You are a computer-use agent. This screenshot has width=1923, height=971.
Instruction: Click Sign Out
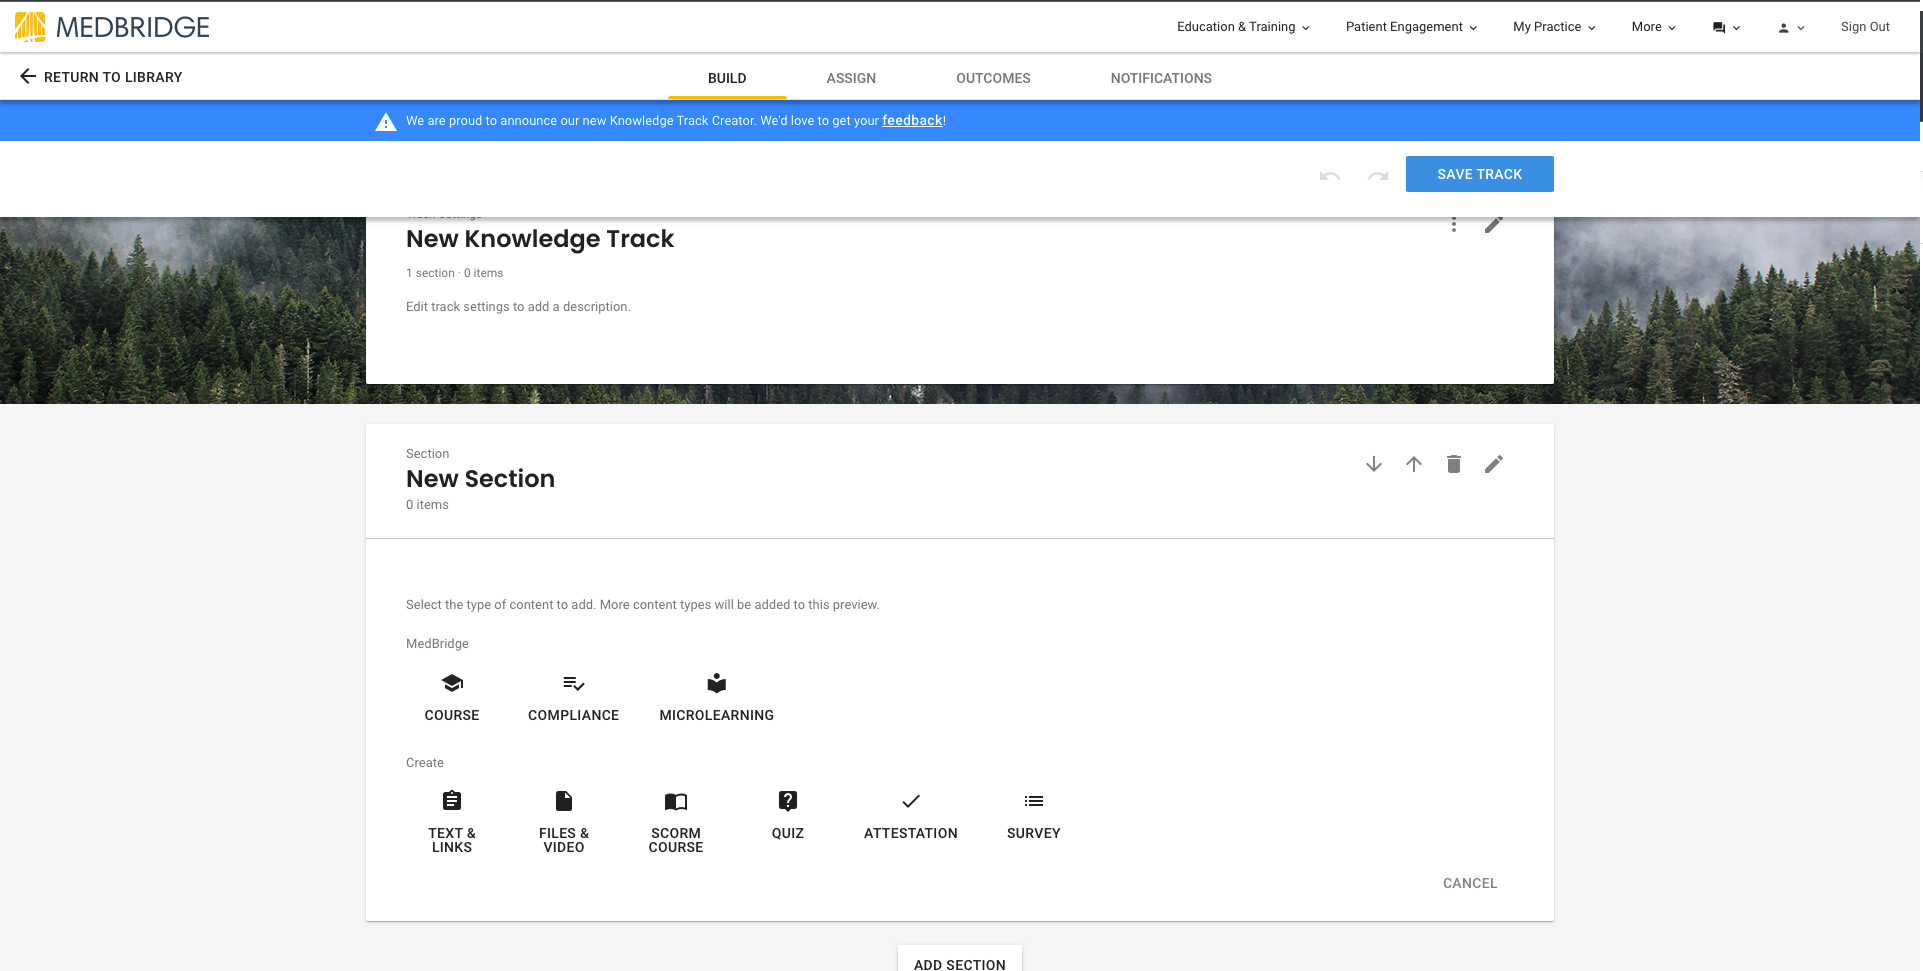click(1865, 27)
